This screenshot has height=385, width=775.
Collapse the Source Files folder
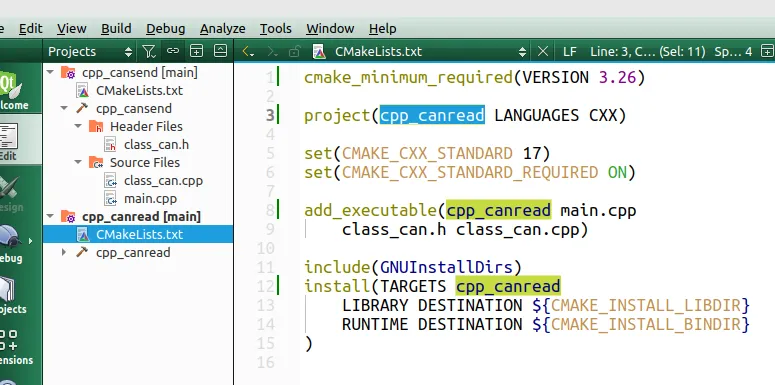[x=78, y=163]
